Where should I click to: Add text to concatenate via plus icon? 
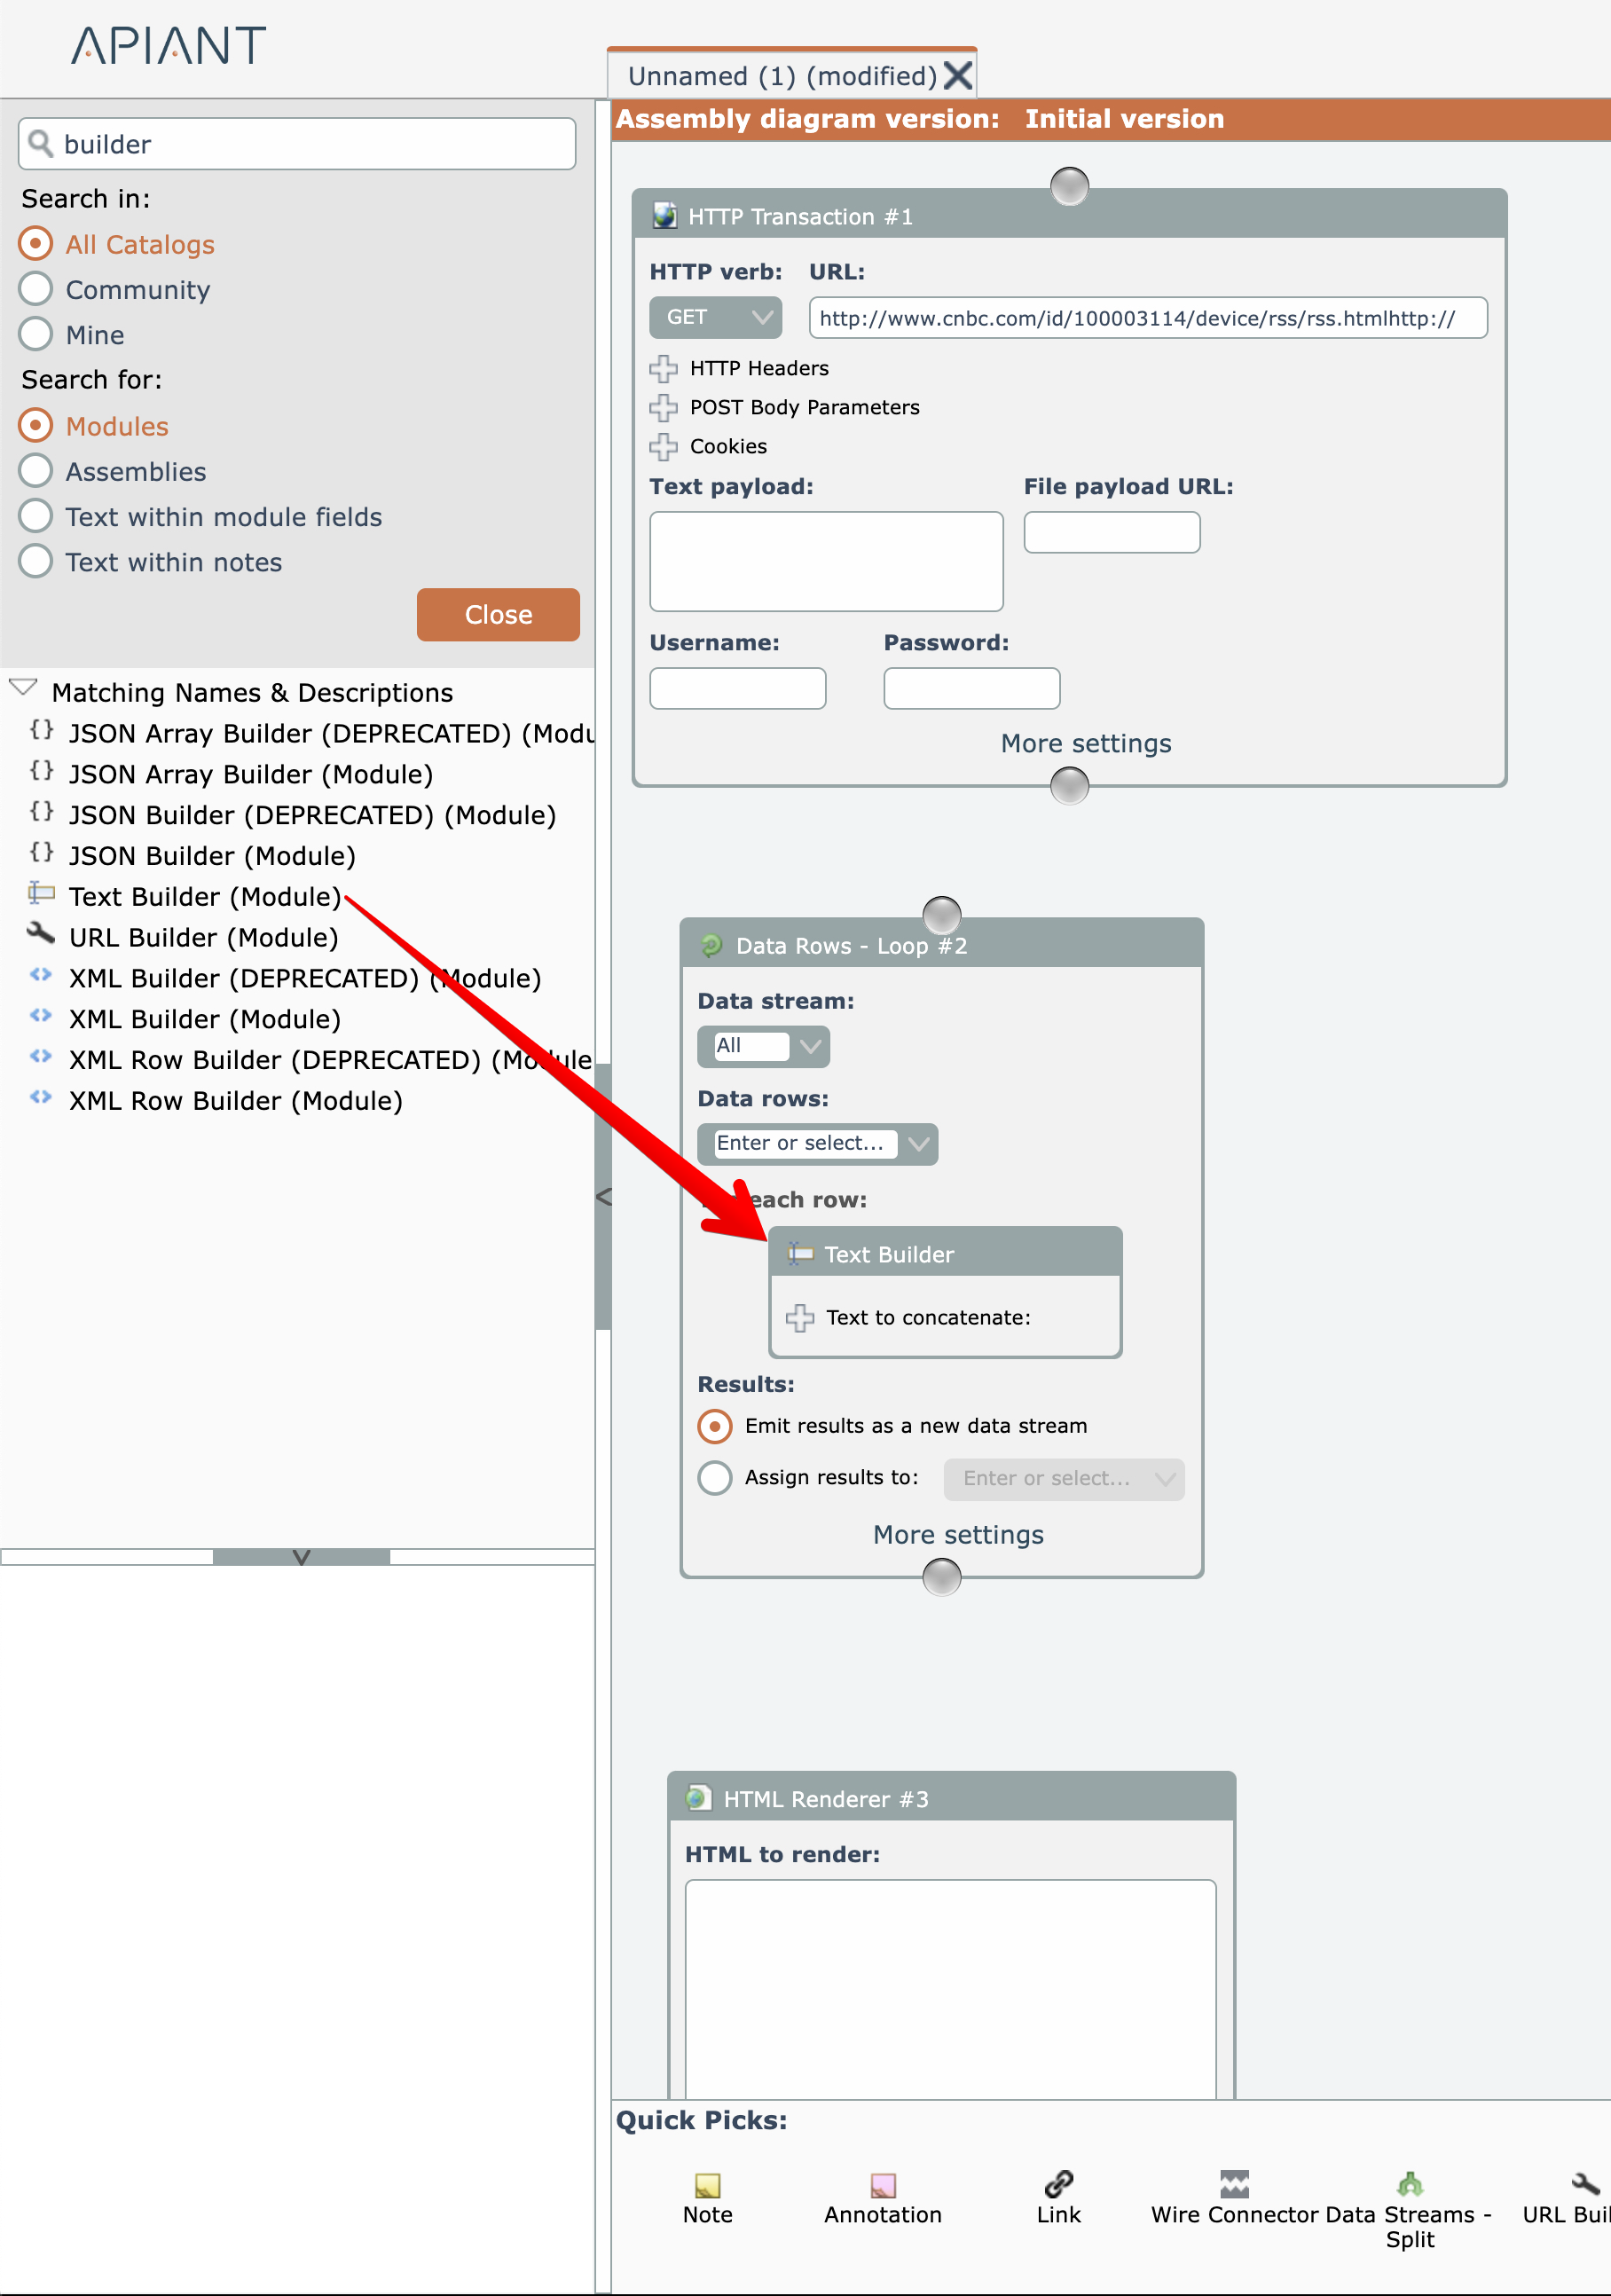(x=799, y=1318)
